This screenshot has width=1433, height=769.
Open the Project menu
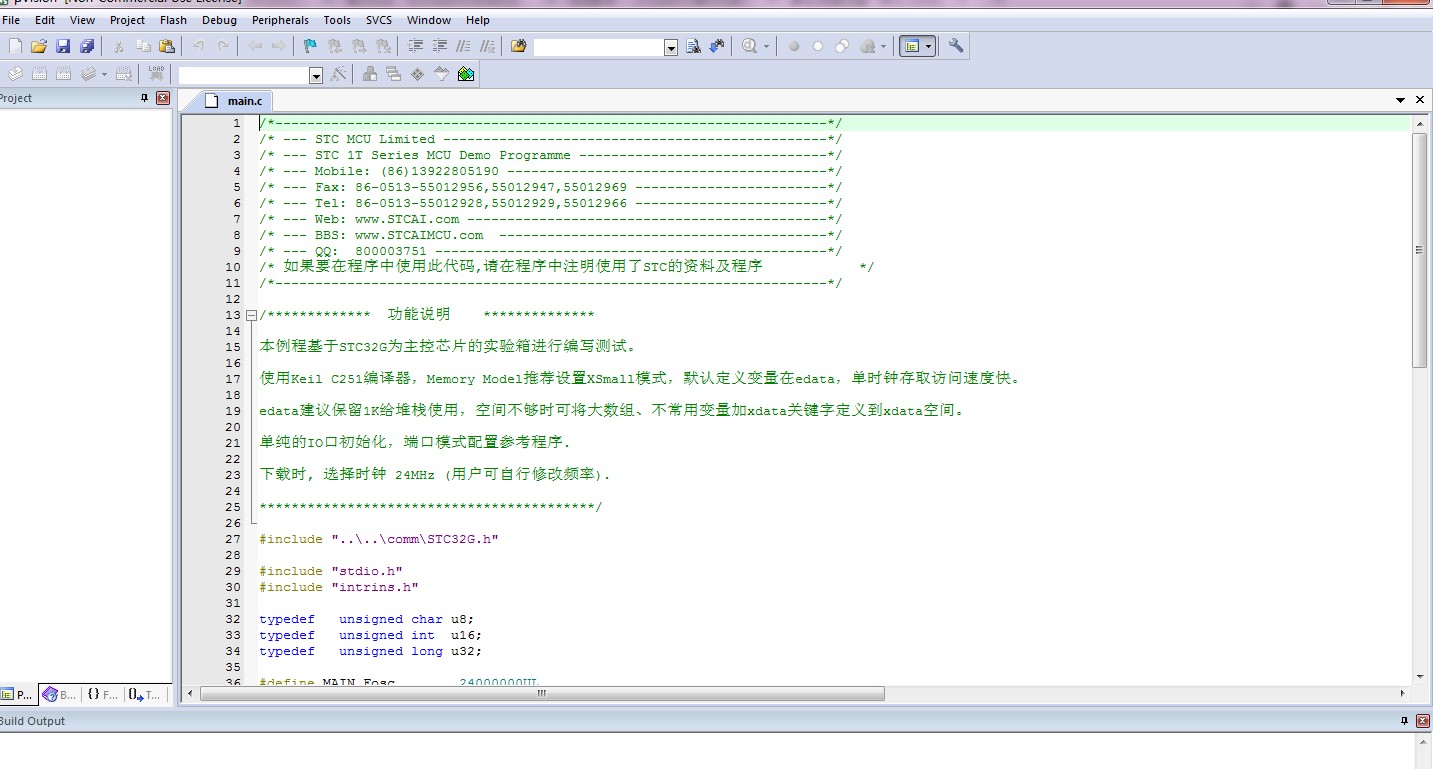click(x=127, y=20)
